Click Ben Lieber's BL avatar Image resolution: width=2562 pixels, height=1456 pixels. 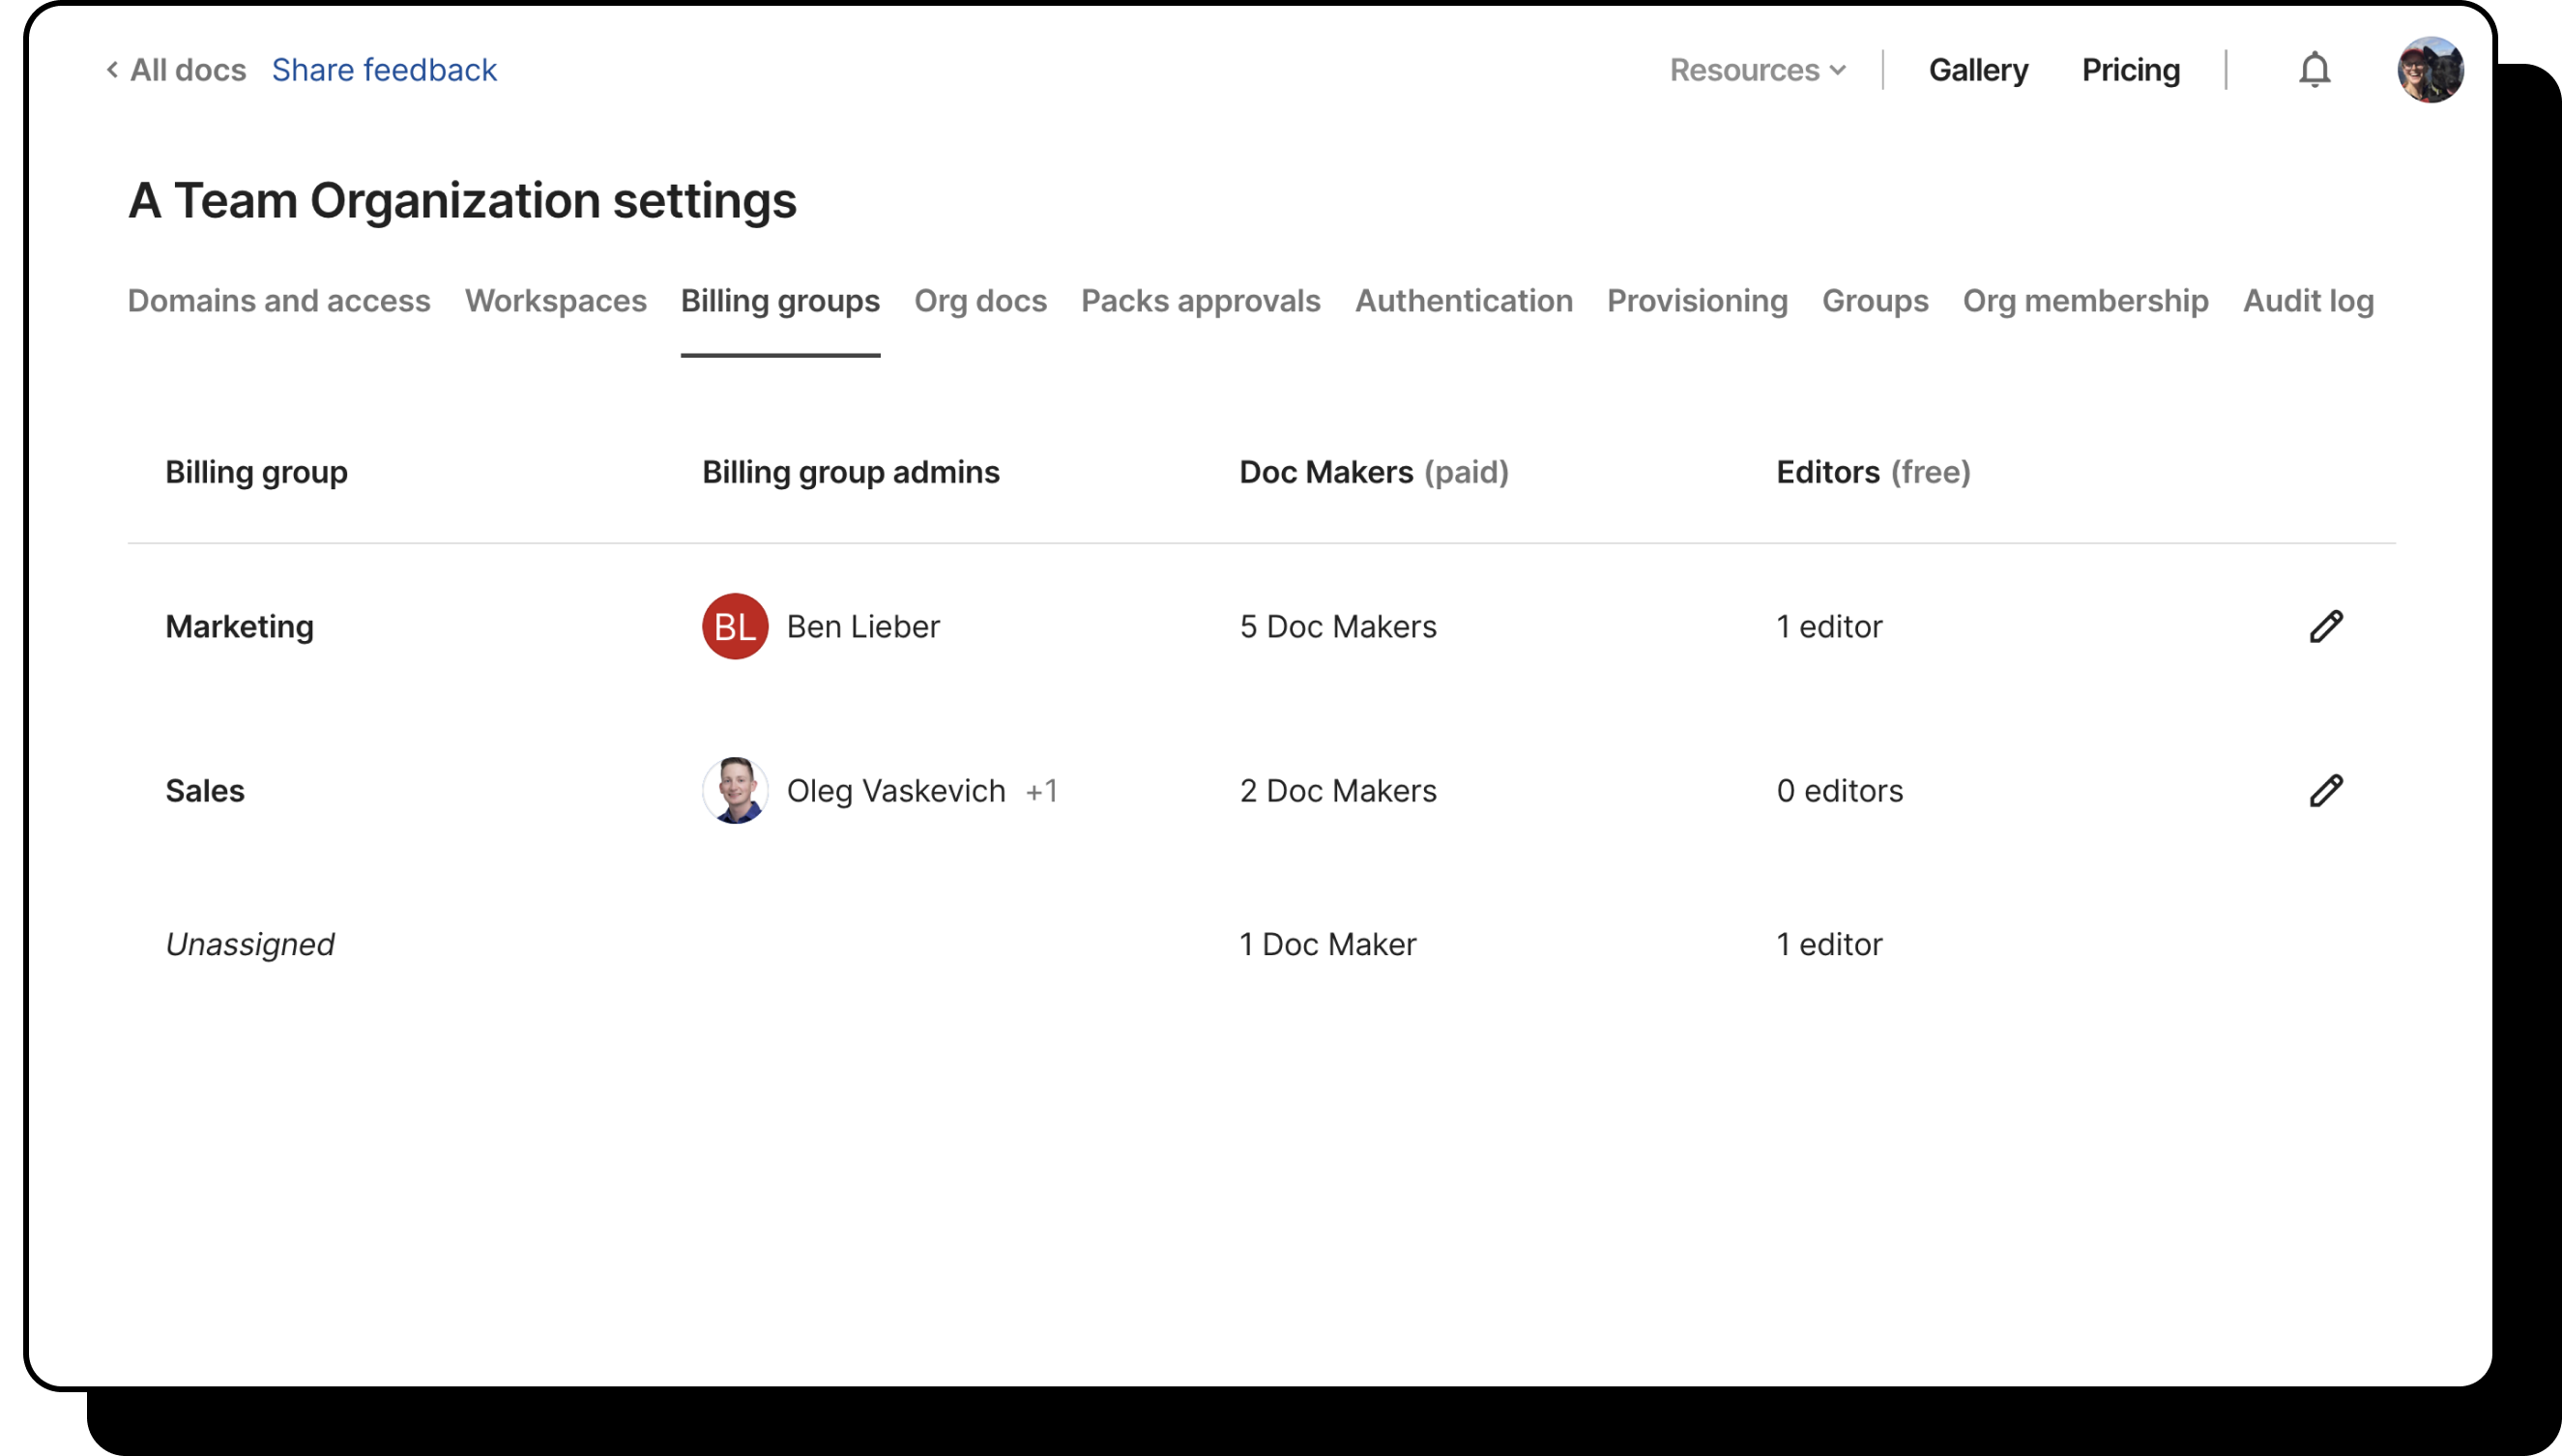tap(735, 627)
